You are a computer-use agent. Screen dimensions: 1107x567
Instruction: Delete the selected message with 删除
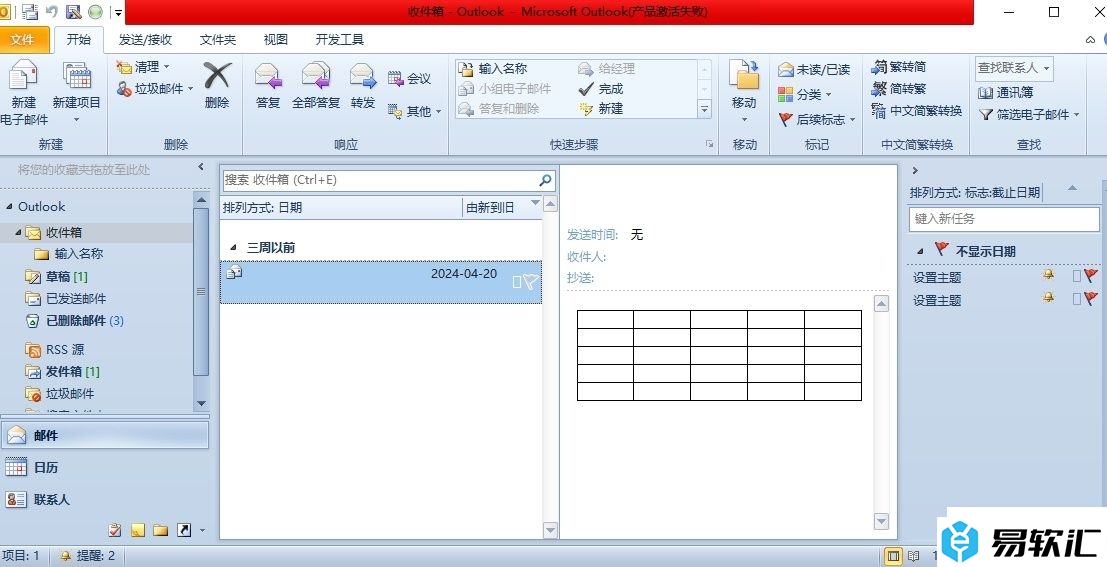(x=217, y=85)
